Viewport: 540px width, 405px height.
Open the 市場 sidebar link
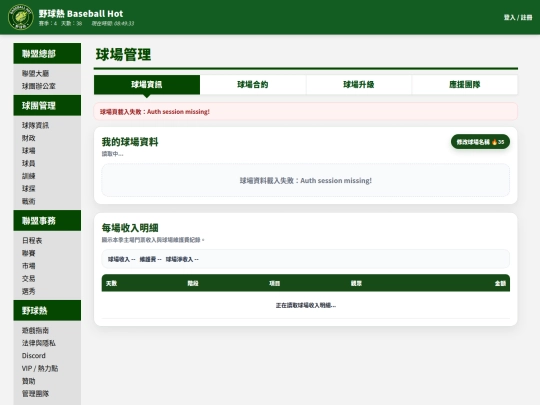[x=29, y=266]
